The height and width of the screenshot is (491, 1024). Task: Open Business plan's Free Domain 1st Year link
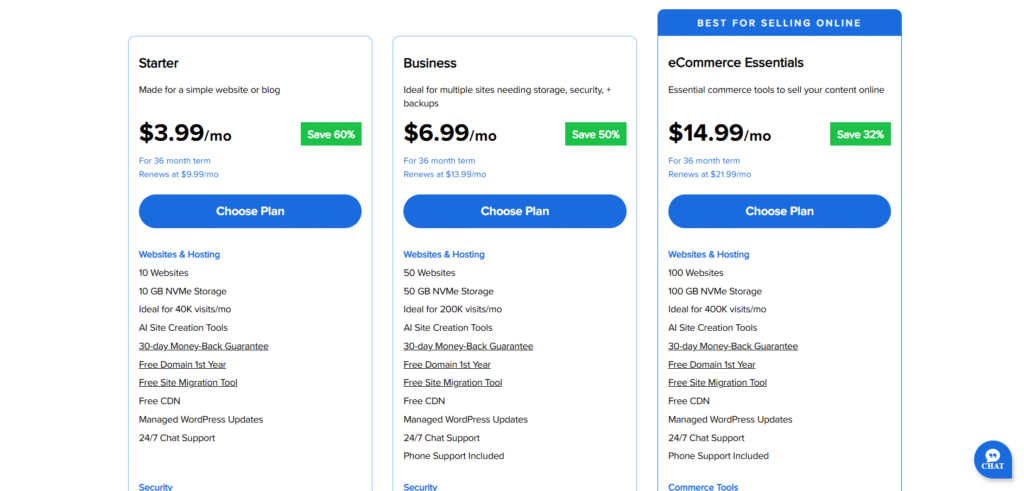447,364
